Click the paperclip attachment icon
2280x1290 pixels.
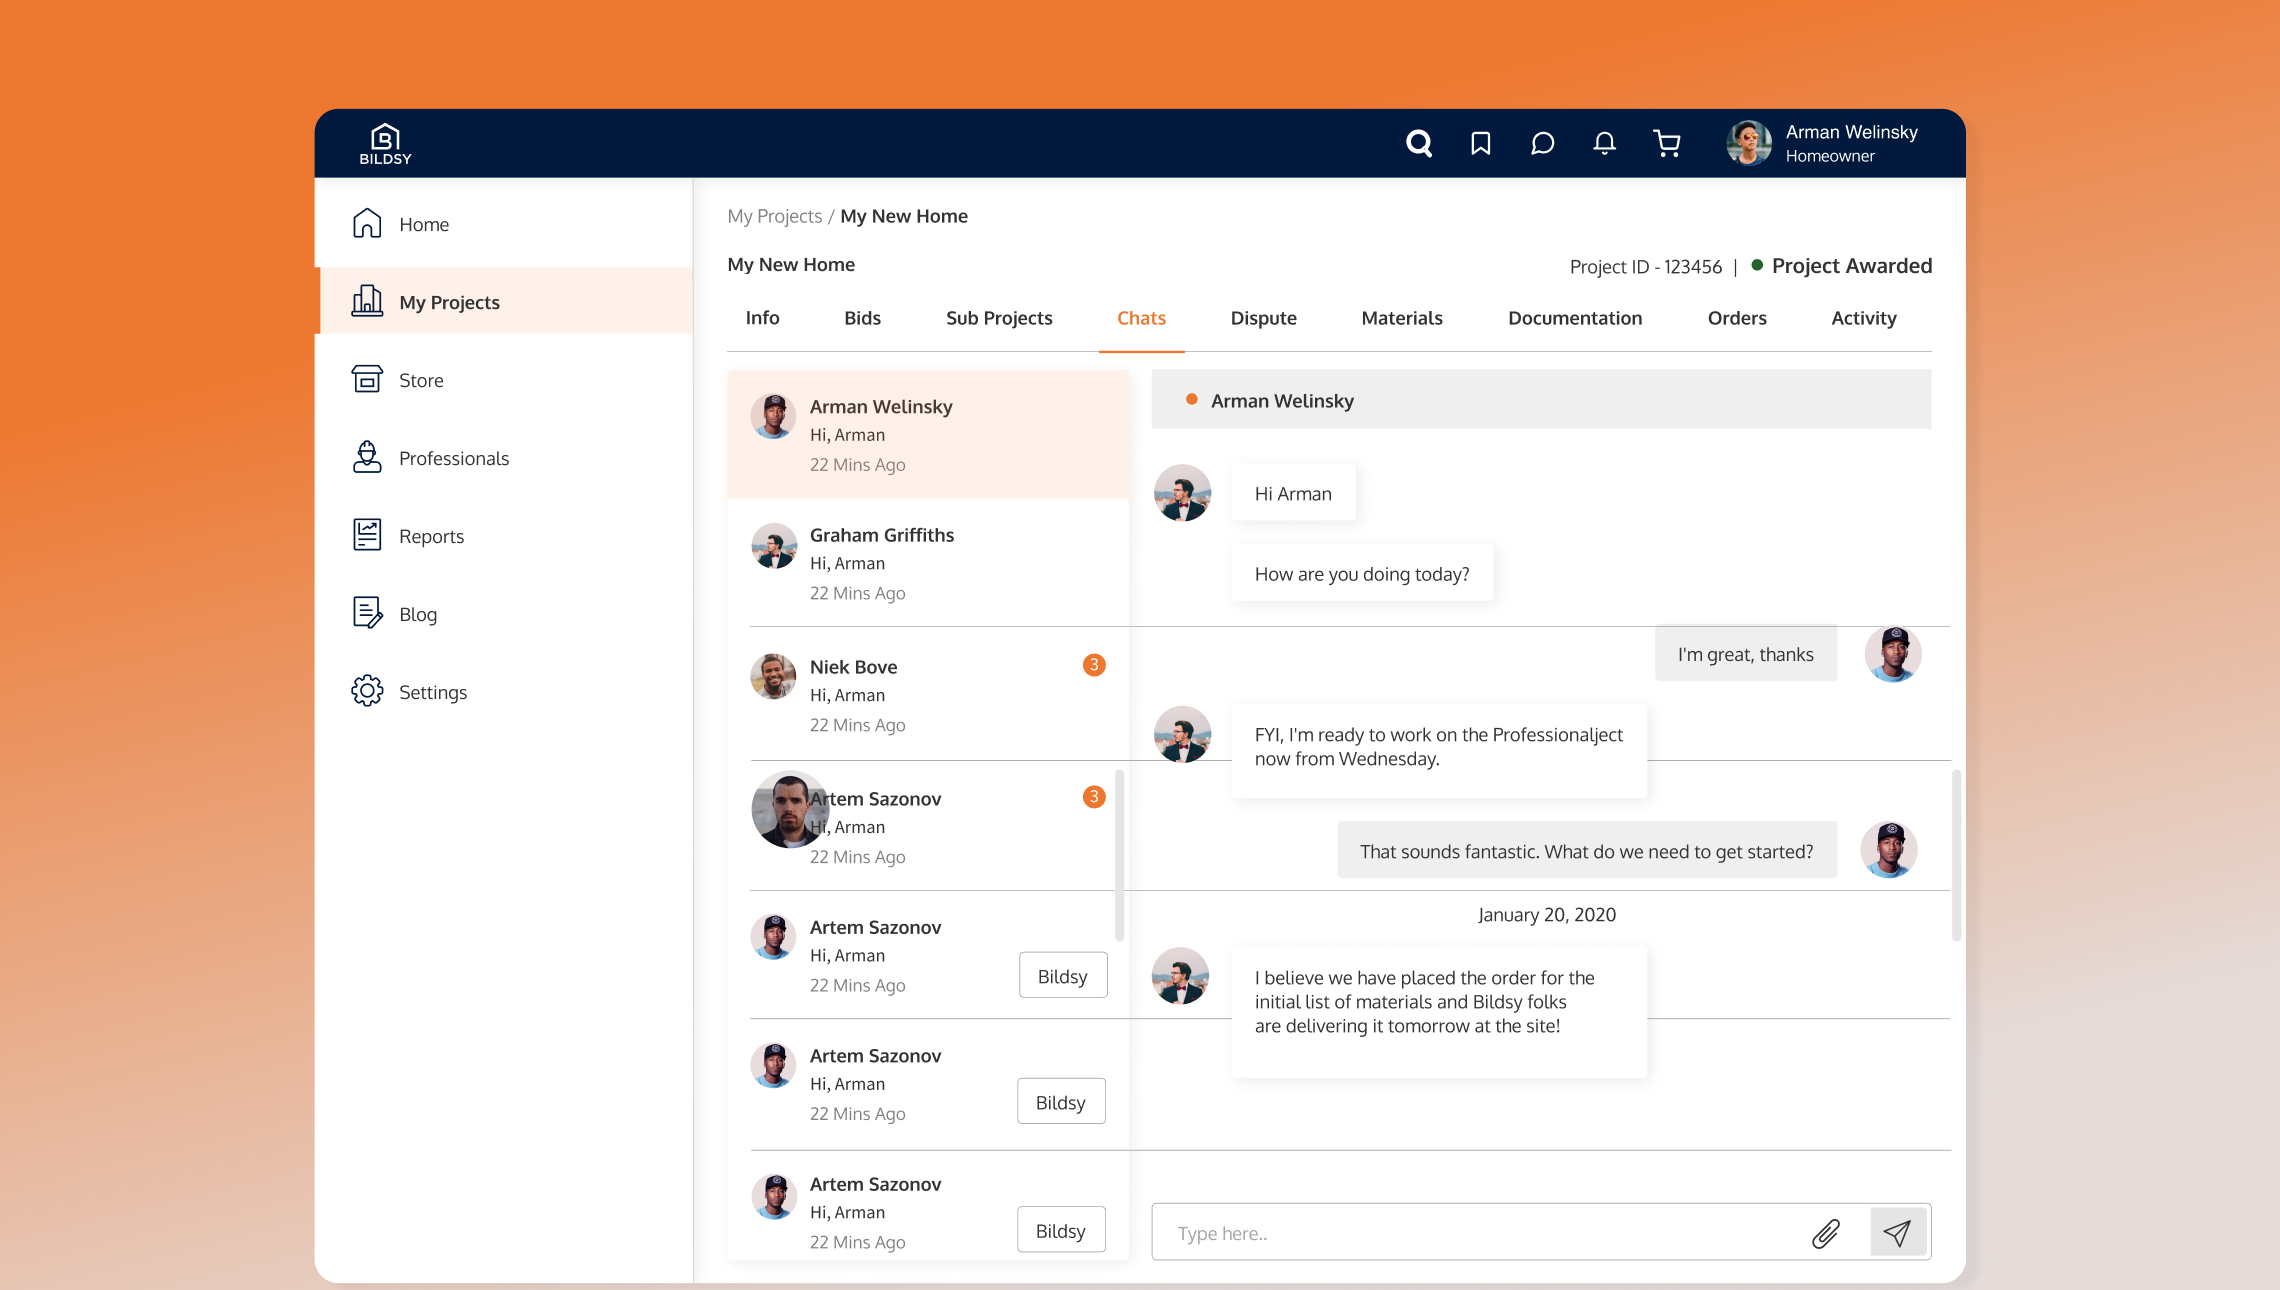[1825, 1233]
